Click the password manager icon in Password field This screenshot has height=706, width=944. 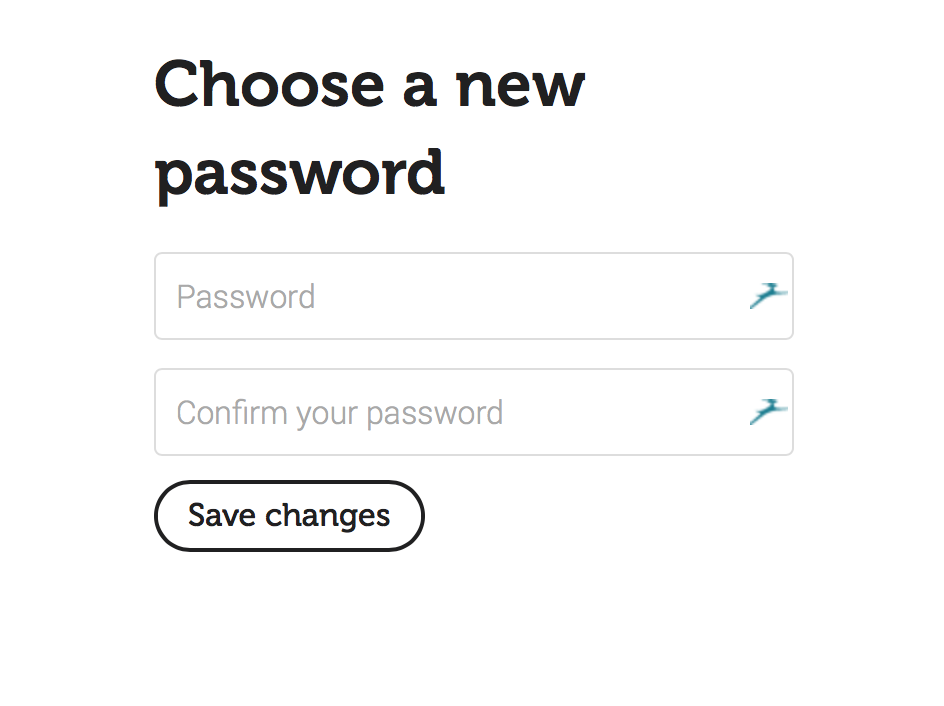point(767,296)
